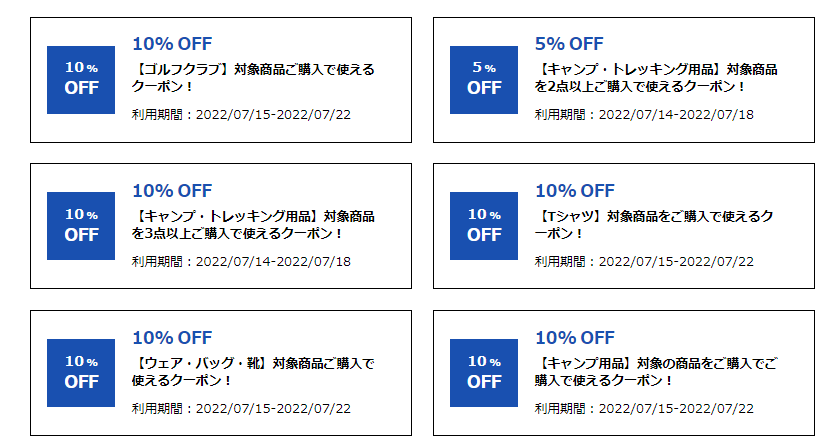Click the 10% OFF badge for Tシャツ coupon

click(484, 226)
